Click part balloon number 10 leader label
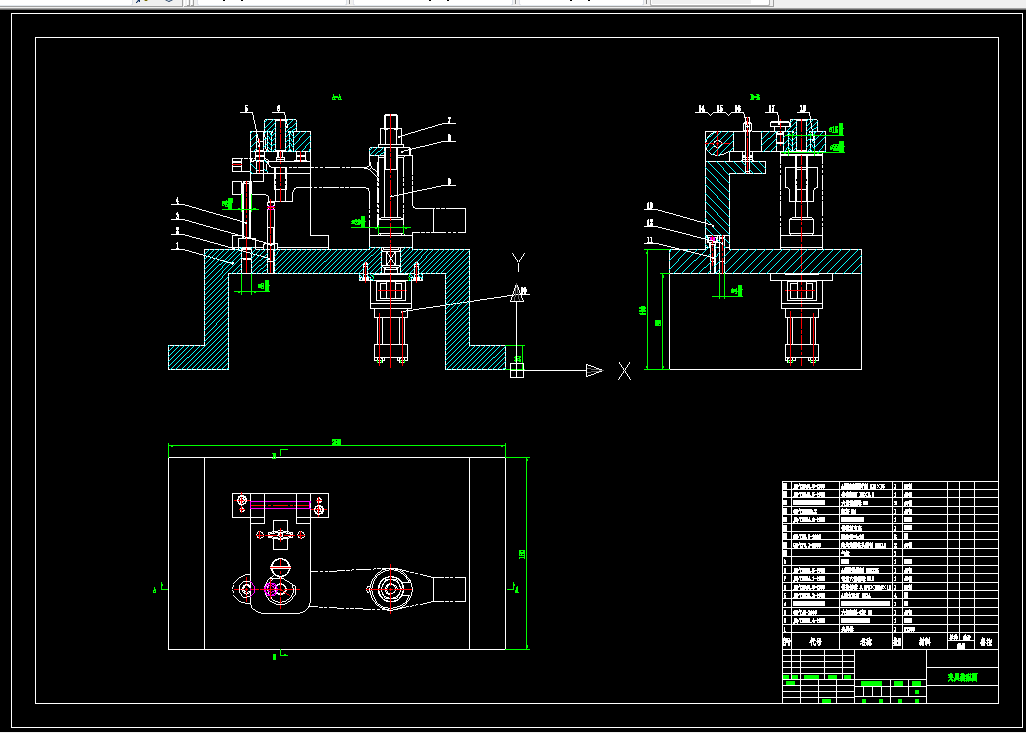This screenshot has height=733, width=1026. (x=649, y=206)
